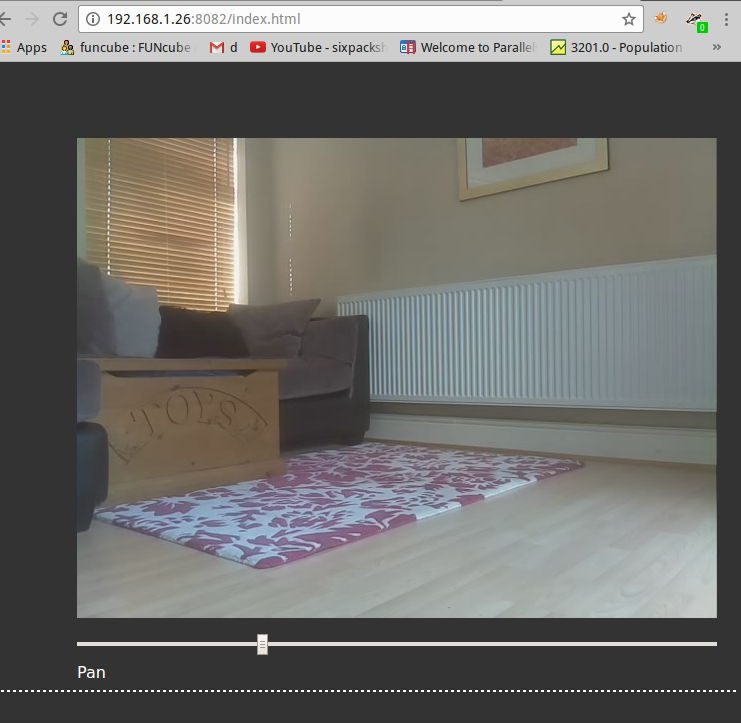View site information icon in address bar
This screenshot has height=723, width=741.
[93, 19]
